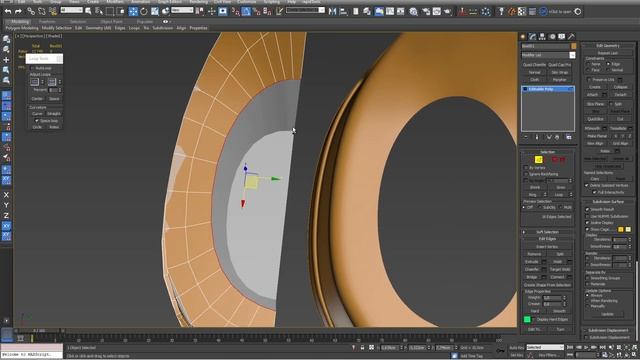
Task: Click the Render Production teapot icon
Action: tap(447, 11)
